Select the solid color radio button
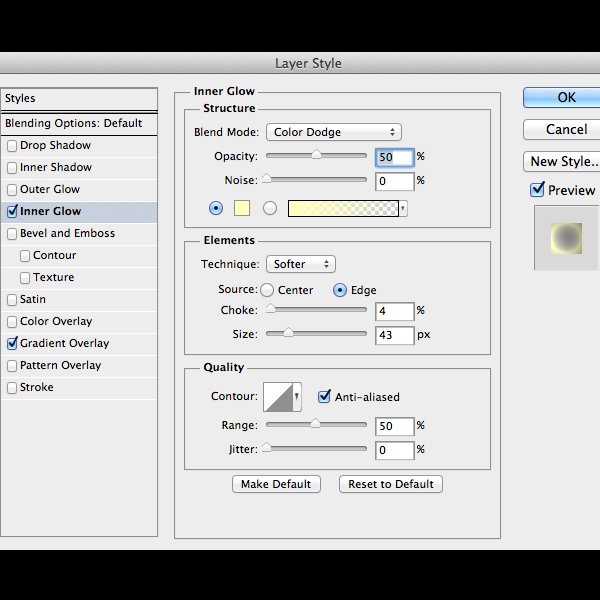The height and width of the screenshot is (600, 600). 216,209
